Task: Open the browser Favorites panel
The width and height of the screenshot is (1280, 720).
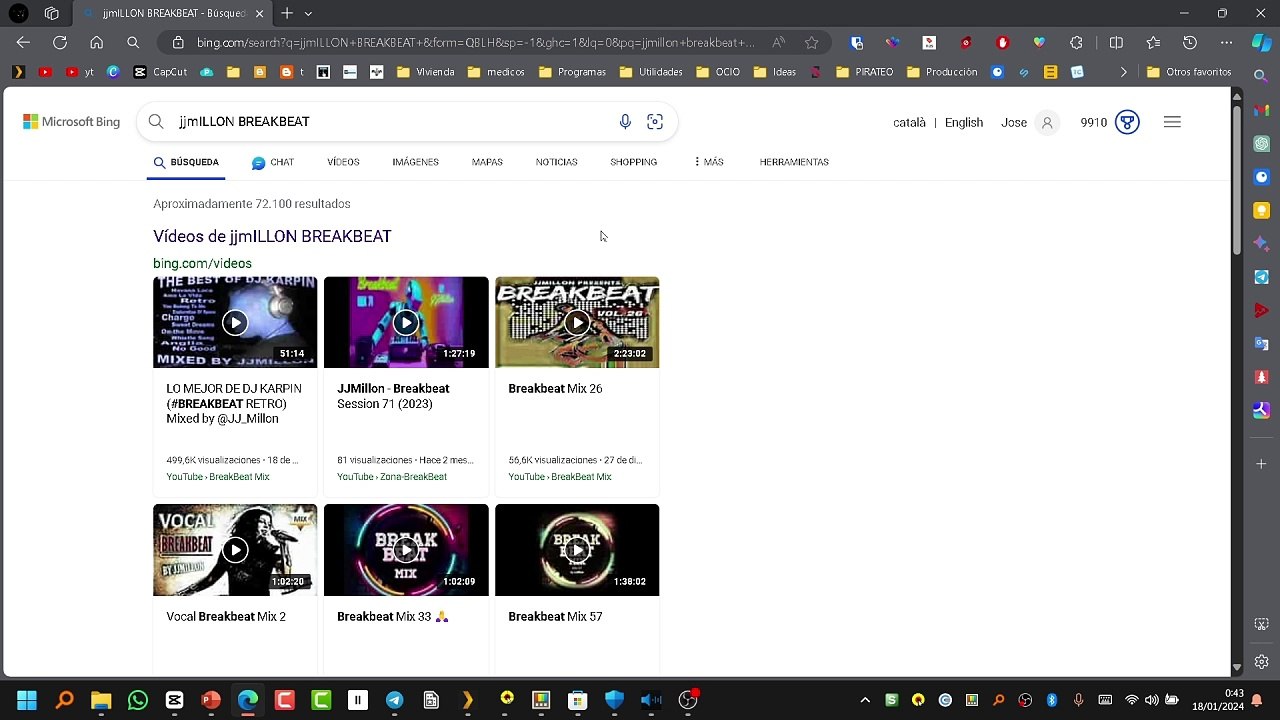Action: (x=1153, y=43)
